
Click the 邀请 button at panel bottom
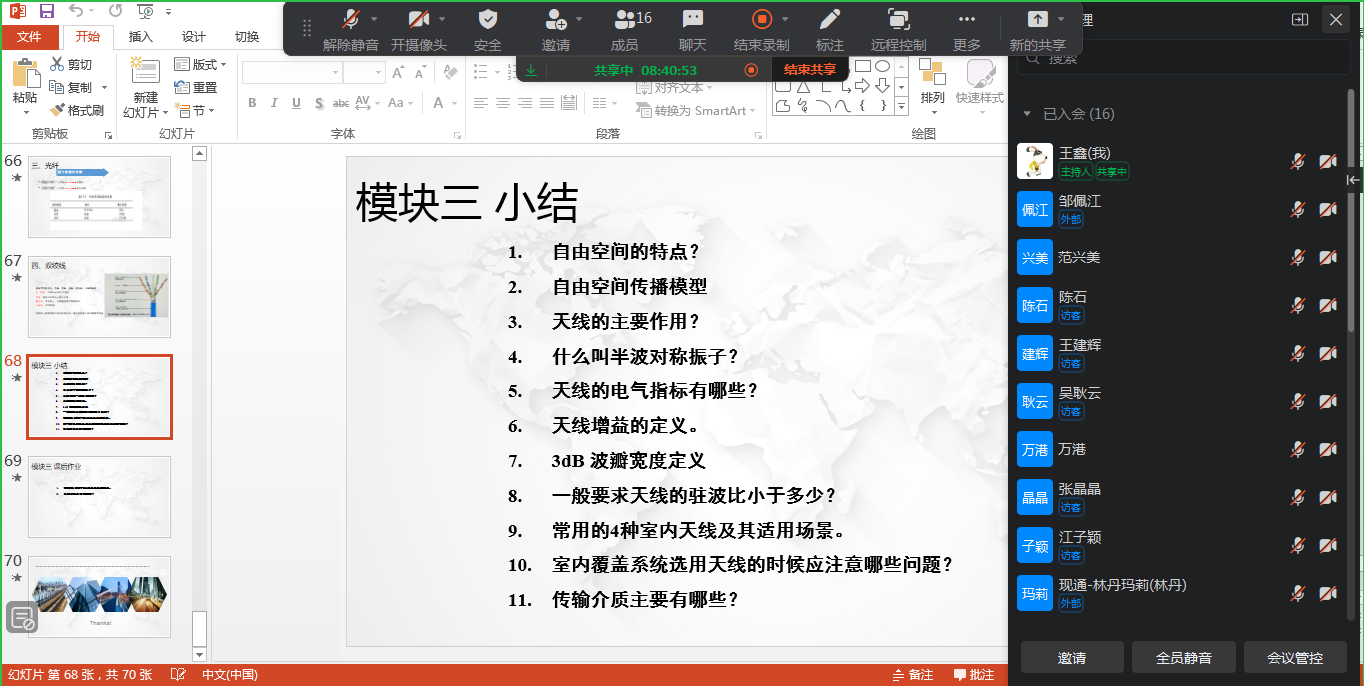point(1072,658)
